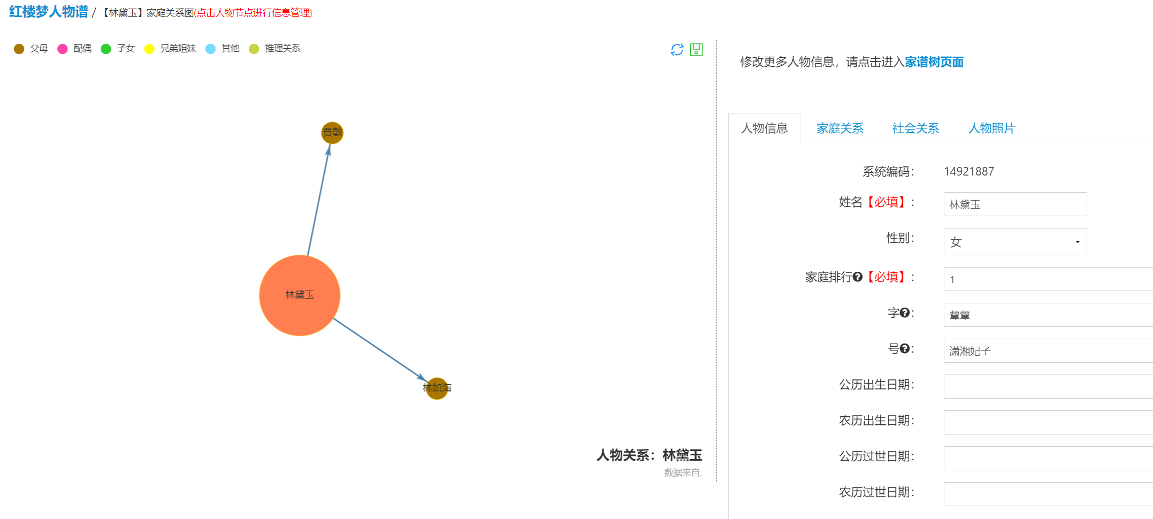1153x519 pixels.
Task: Click the 姓名 input field
Action: point(1015,204)
